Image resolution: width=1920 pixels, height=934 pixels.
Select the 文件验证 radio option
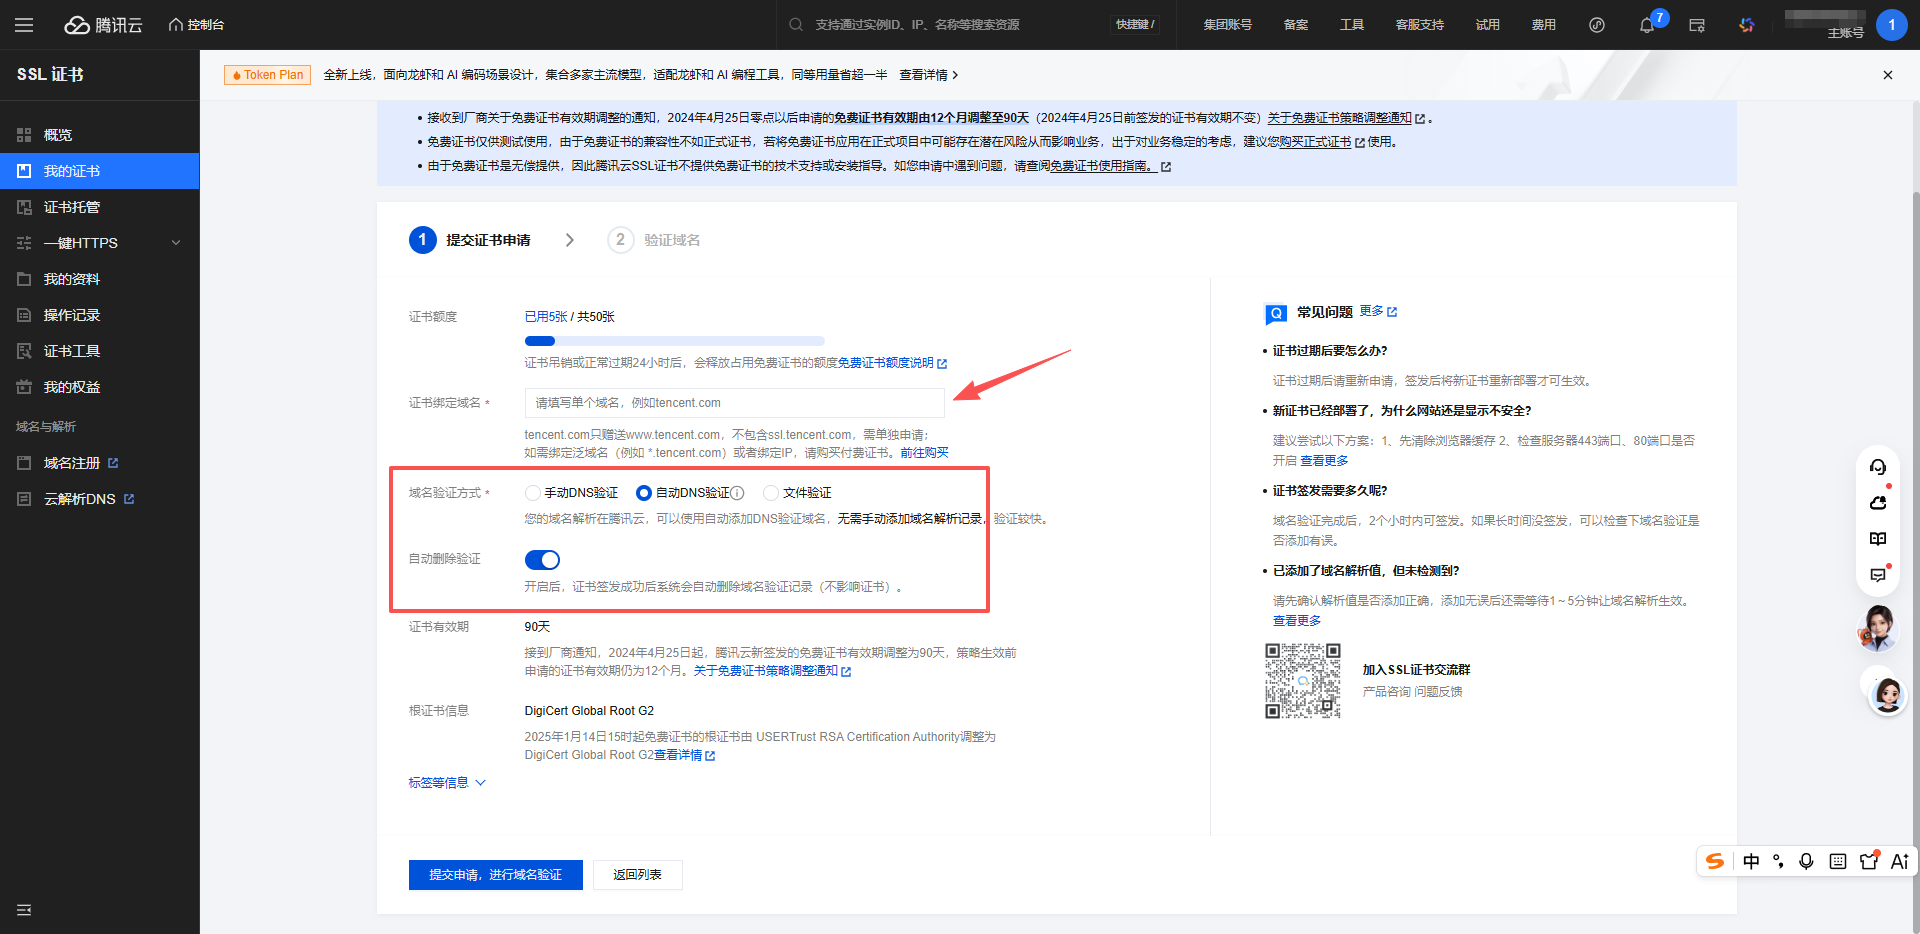[771, 493]
